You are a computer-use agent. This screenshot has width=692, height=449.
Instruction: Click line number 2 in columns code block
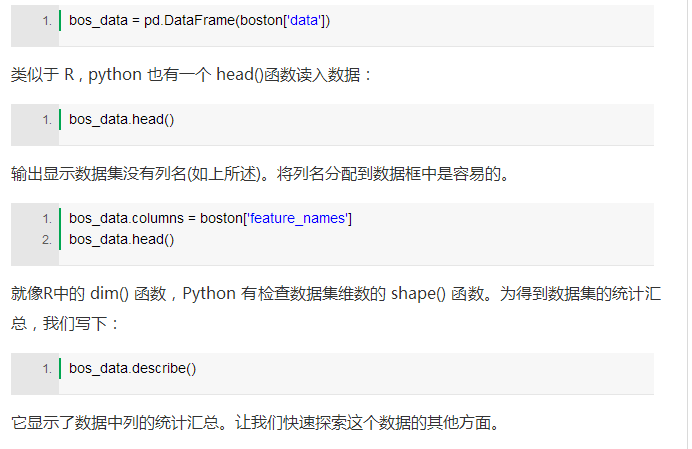click(x=47, y=240)
